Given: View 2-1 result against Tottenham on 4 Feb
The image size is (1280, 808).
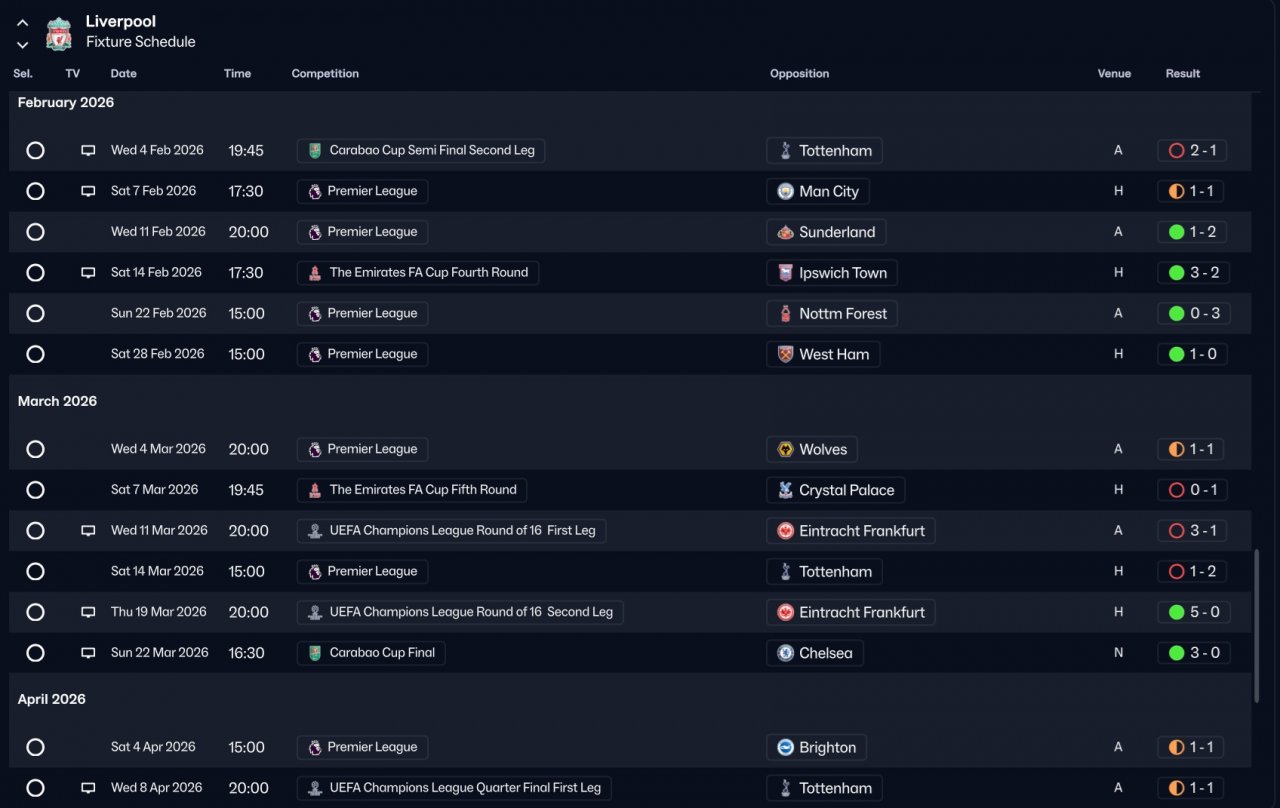Looking at the screenshot, I should point(1192,151).
